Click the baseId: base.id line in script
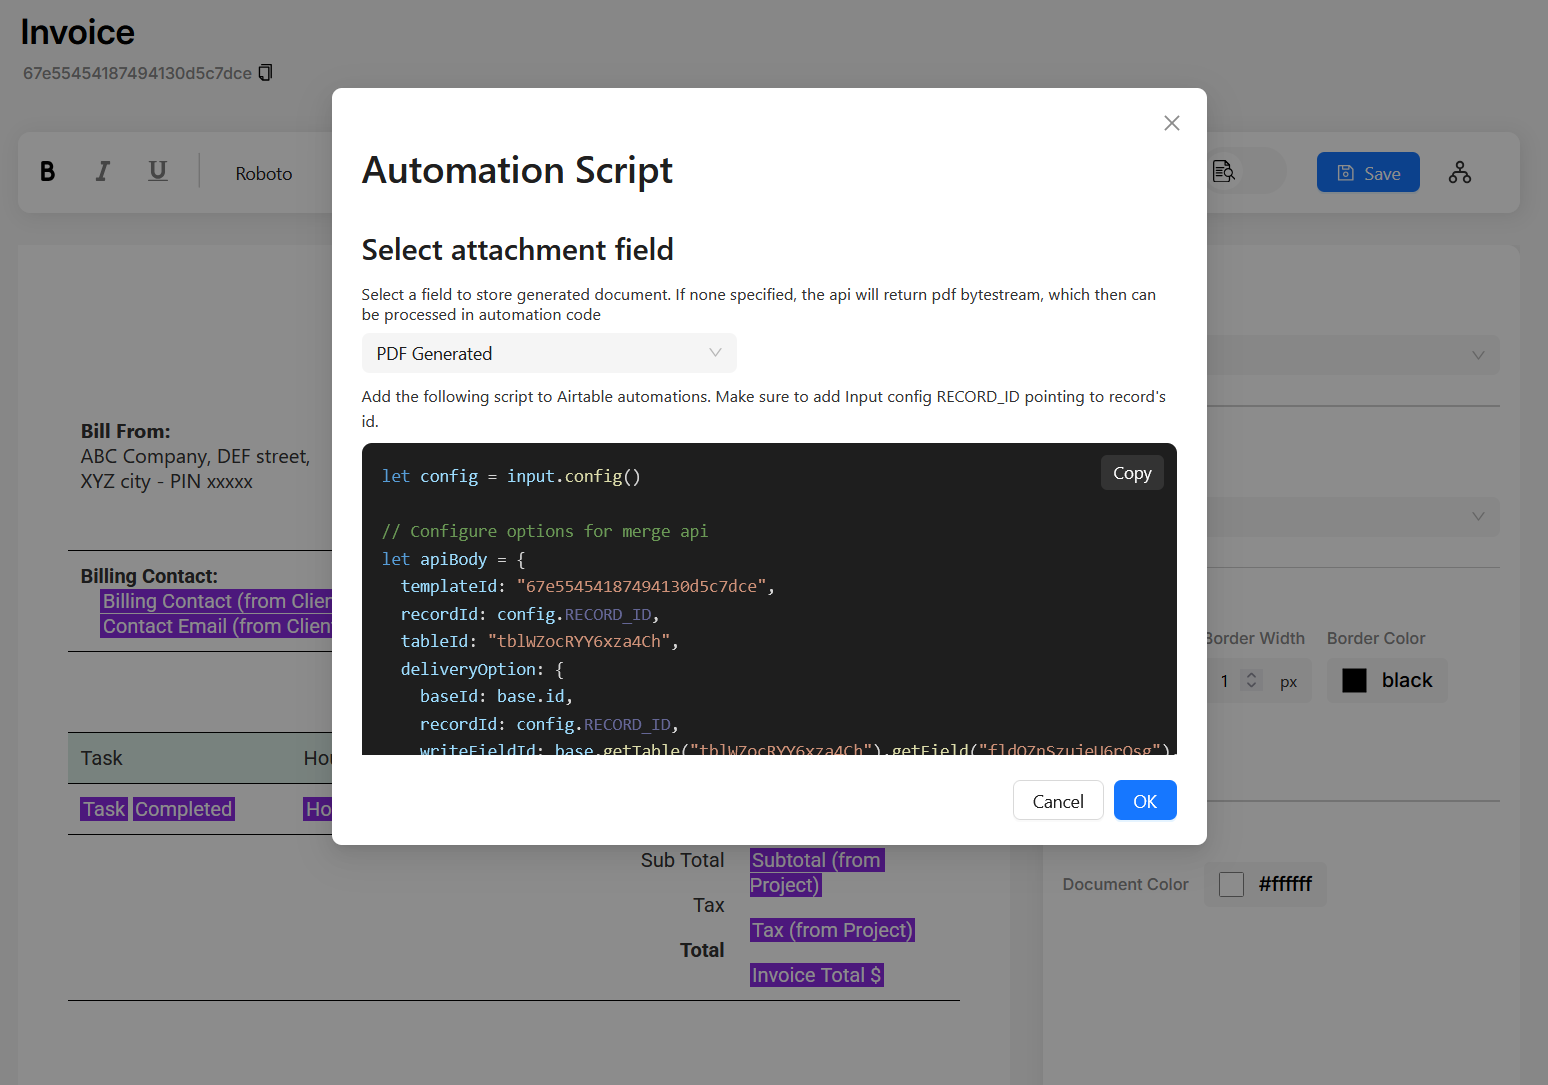1548x1085 pixels. [x=496, y=696]
